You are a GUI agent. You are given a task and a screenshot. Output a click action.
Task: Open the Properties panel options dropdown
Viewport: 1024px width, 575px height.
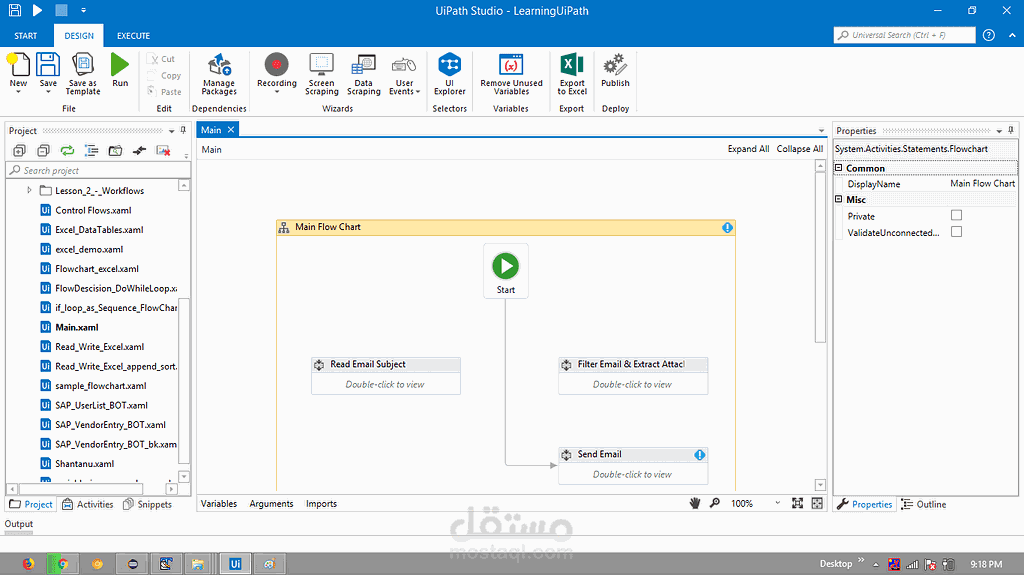coord(999,131)
